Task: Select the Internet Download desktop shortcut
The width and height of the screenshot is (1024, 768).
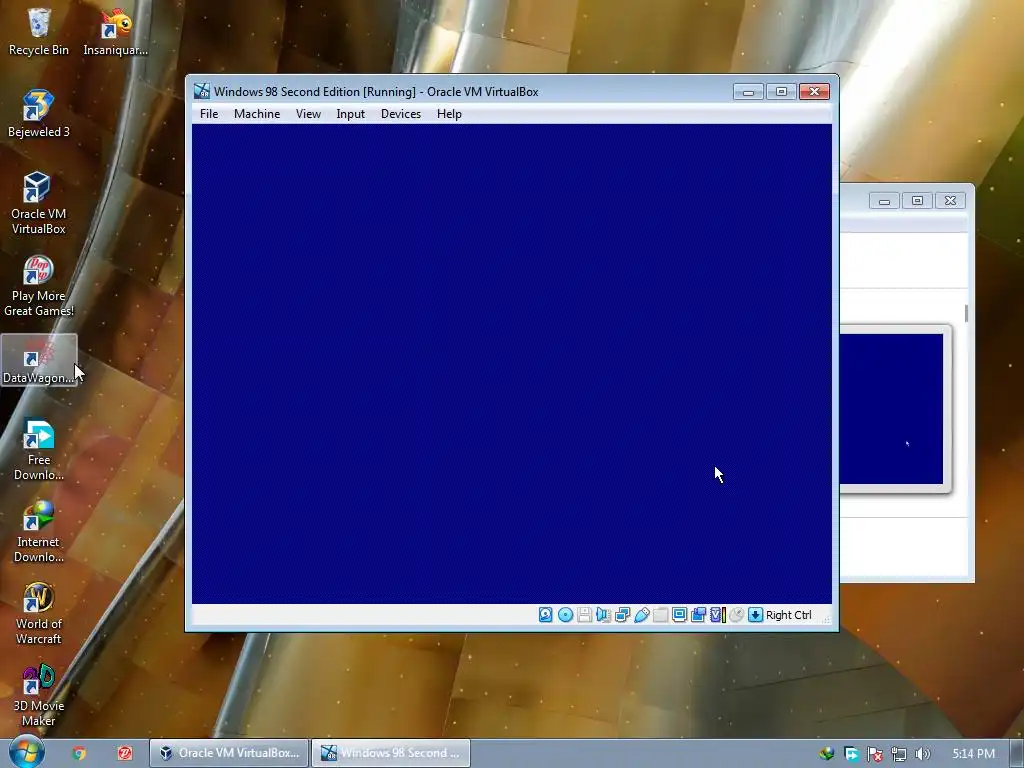Action: click(x=39, y=532)
